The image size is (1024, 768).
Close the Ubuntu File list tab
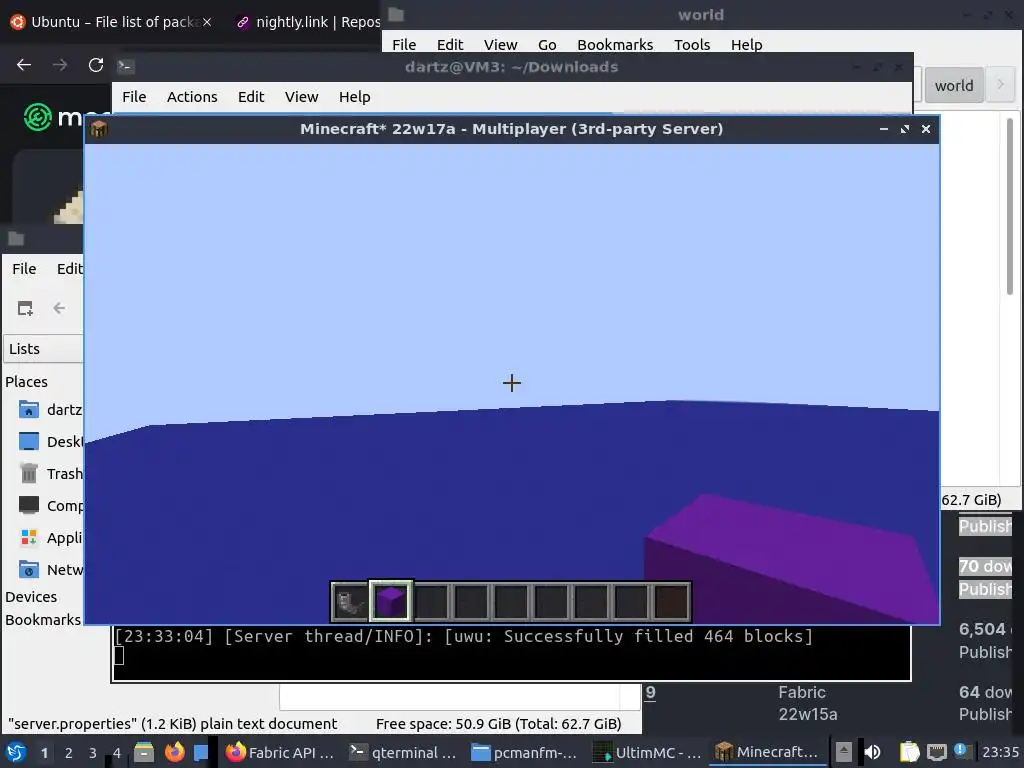click(206, 22)
